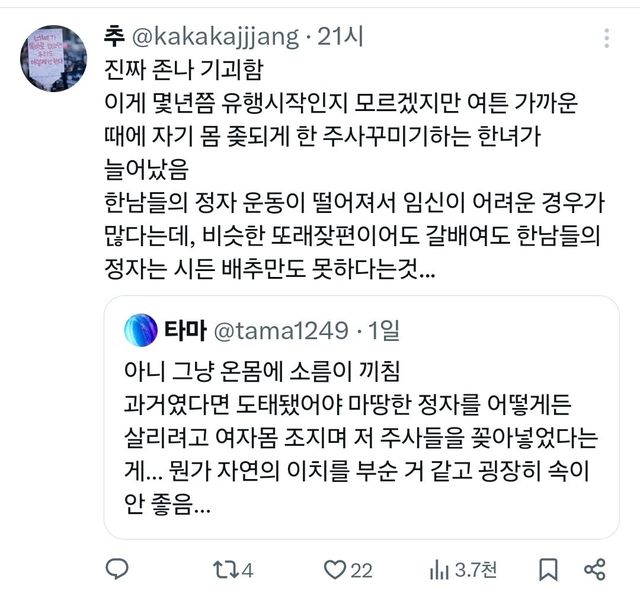Viewport: 640px width, 596px height.
Task: Click the like count 22
Action: click(x=361, y=570)
